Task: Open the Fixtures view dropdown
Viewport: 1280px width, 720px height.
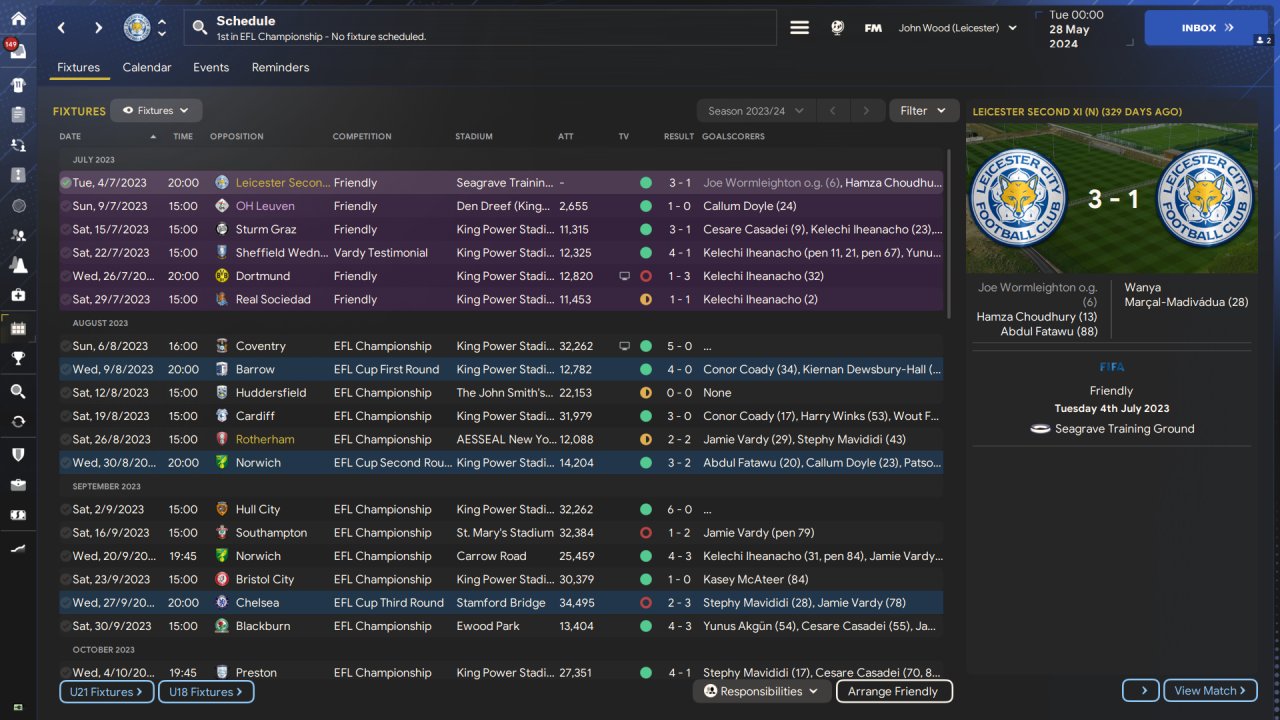Action: [x=156, y=111]
